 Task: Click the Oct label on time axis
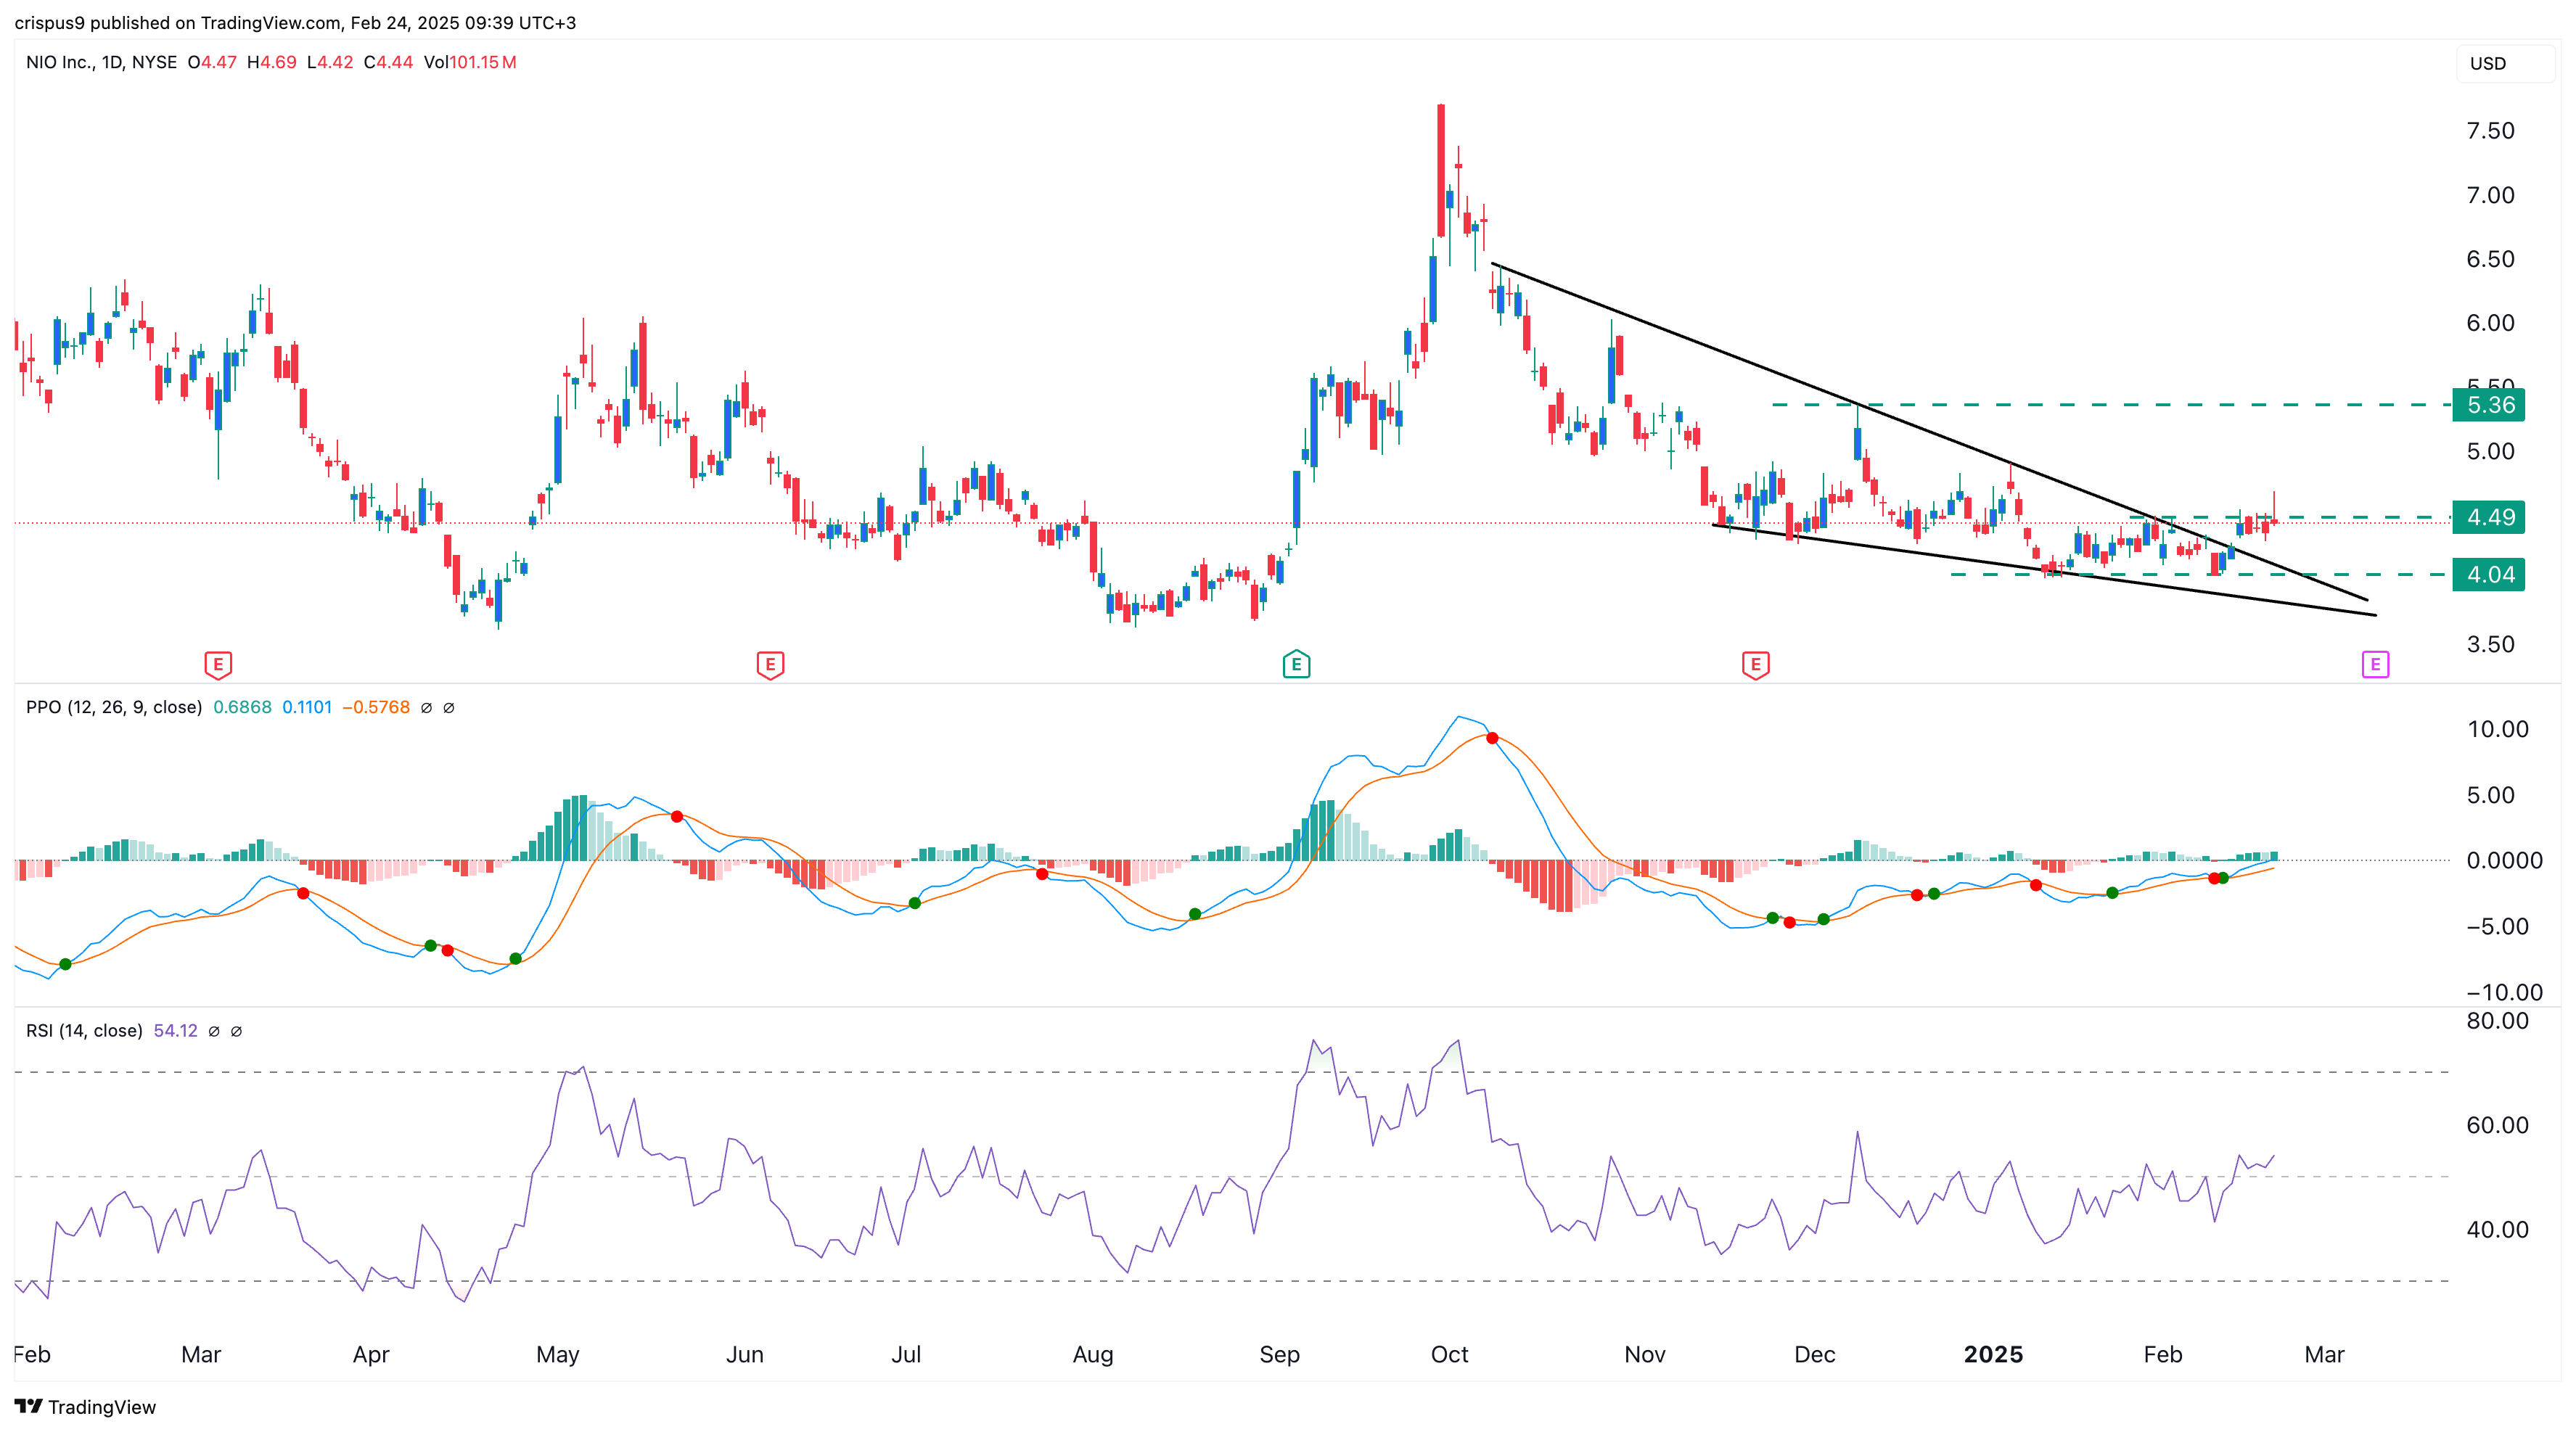coord(1449,1354)
